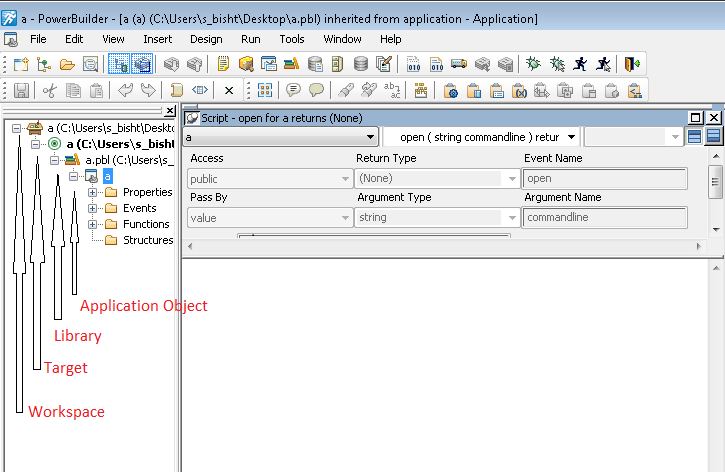Expand the Functions folder node

pyautogui.click(x=92, y=225)
